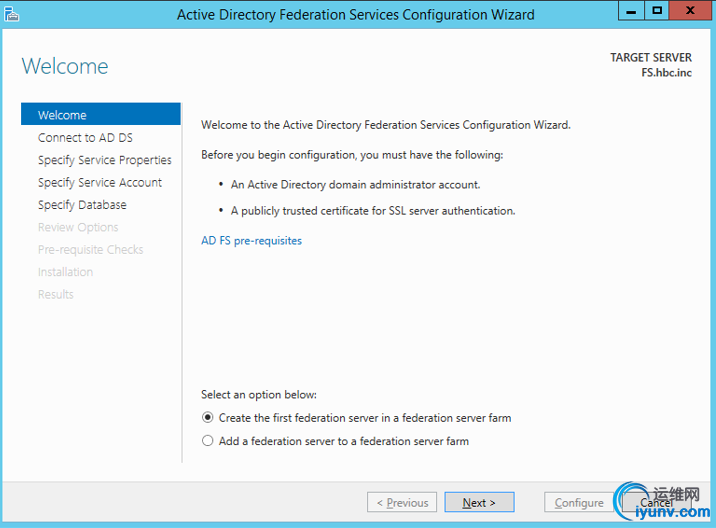
Task: Open Specify Service Account step
Action: (100, 182)
